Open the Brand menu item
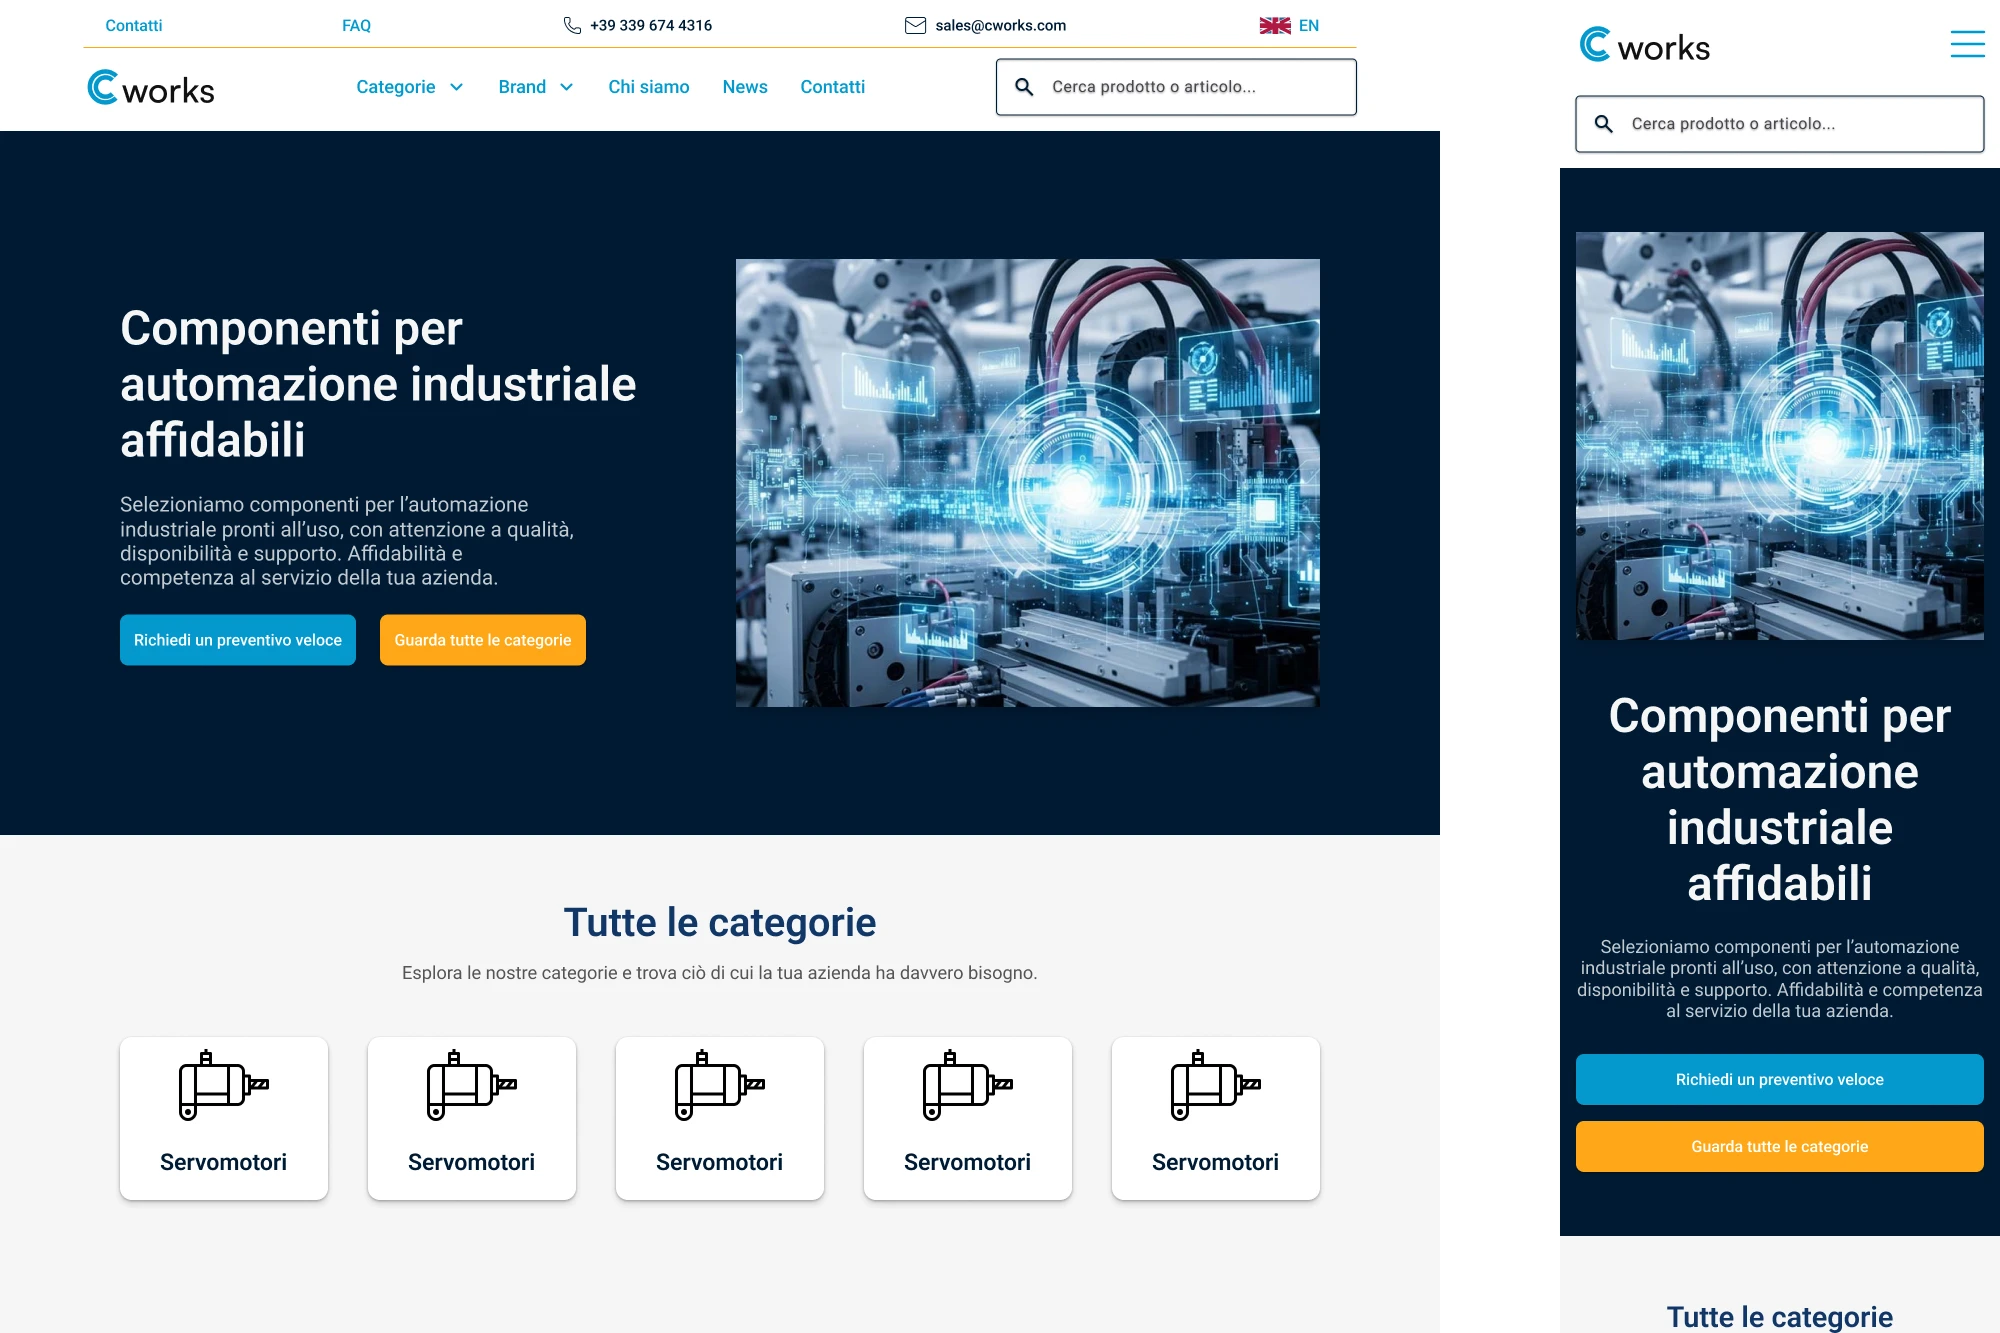Image resolution: width=2000 pixels, height=1333 pixels. 522,87
